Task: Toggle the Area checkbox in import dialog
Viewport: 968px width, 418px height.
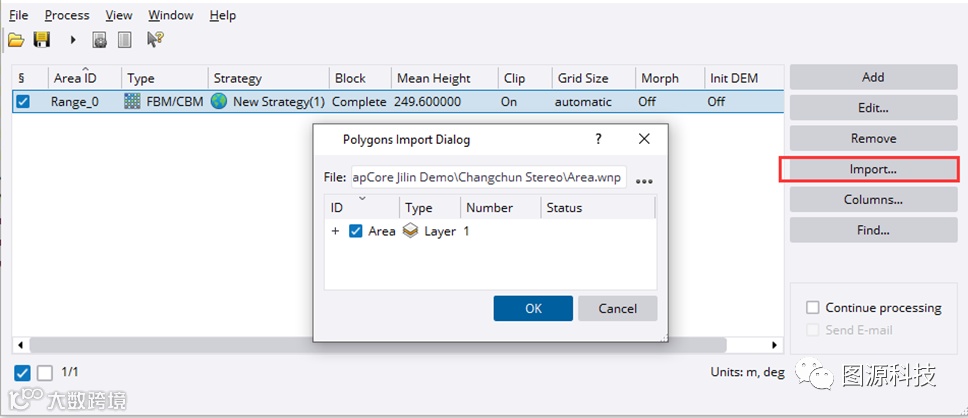Action: click(356, 231)
